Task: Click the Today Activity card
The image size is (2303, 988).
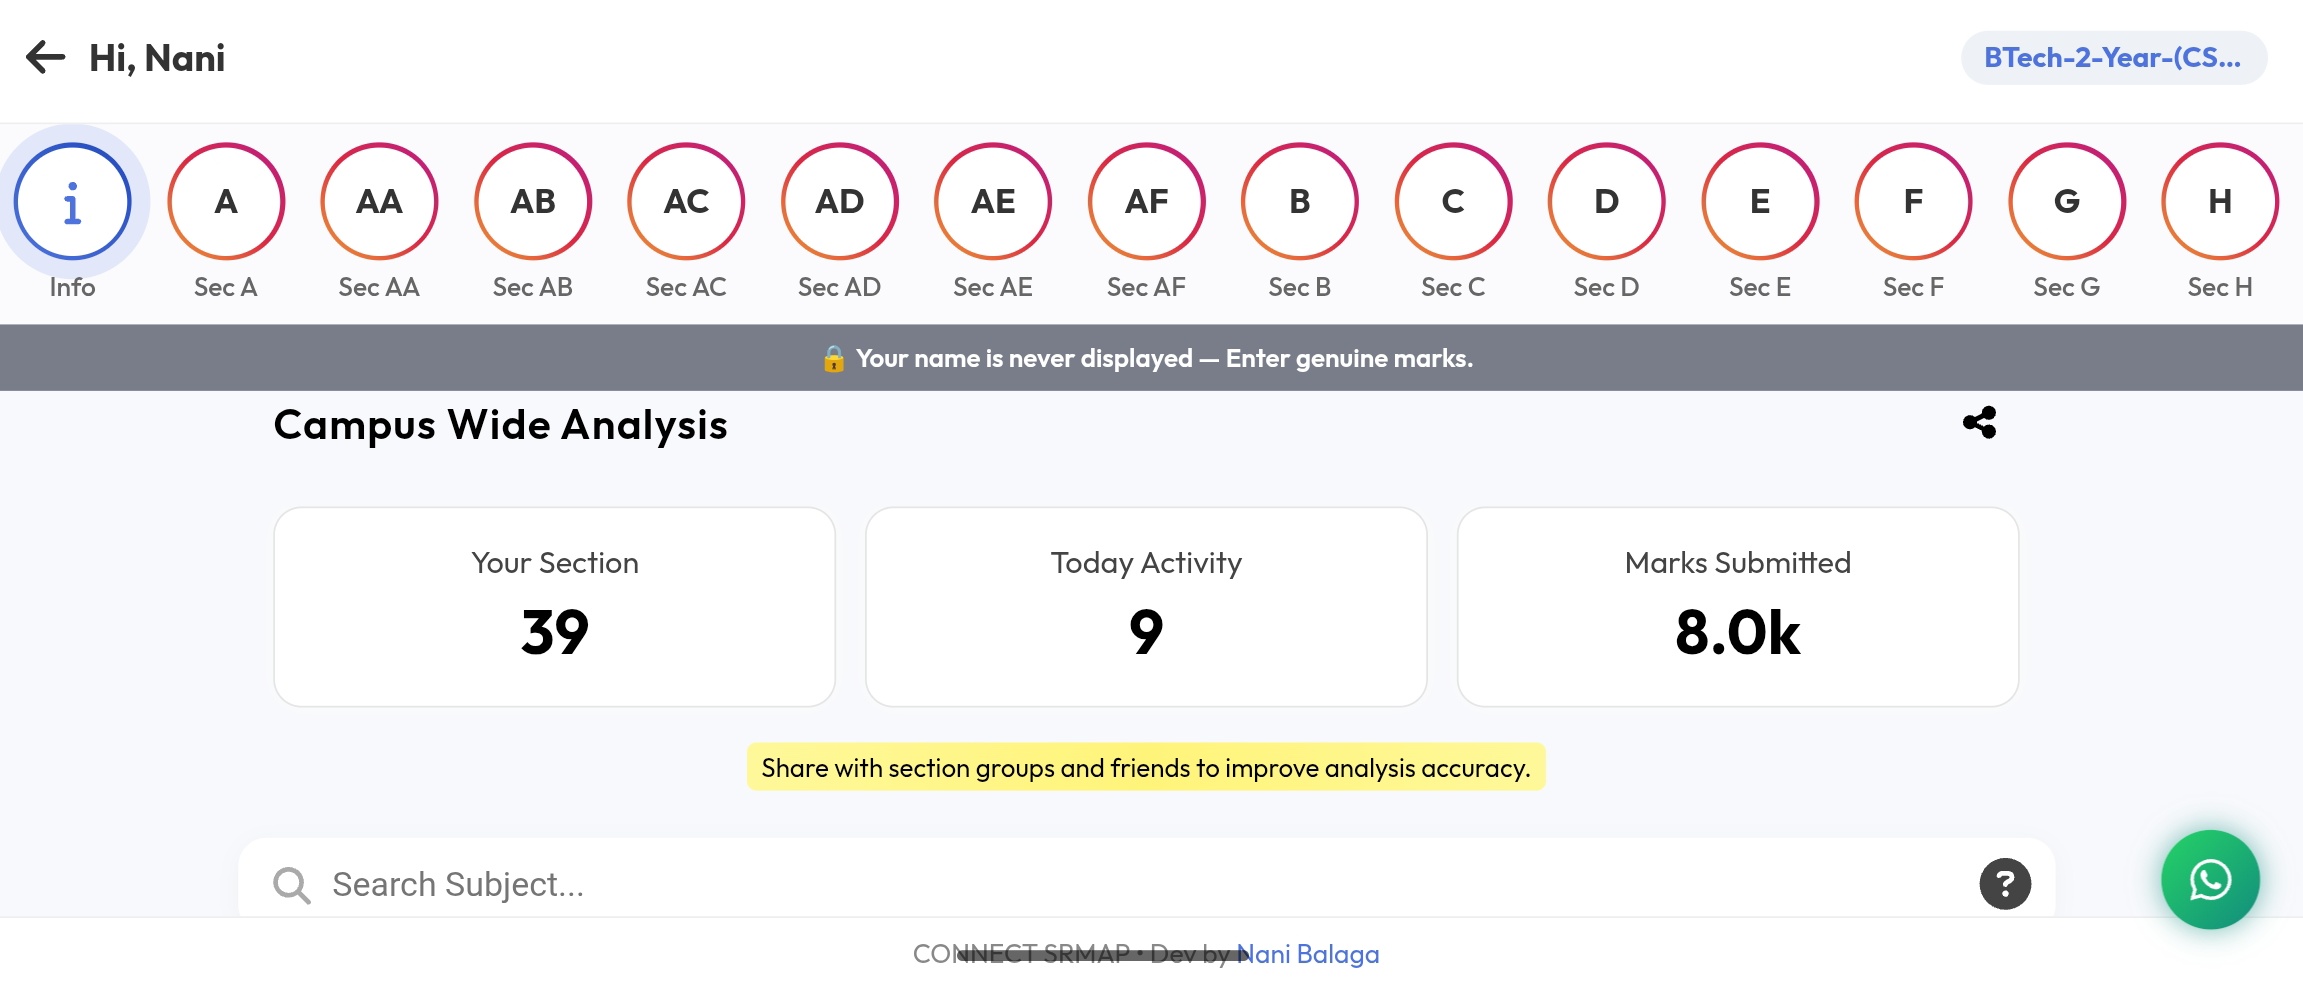Action: coord(1146,607)
